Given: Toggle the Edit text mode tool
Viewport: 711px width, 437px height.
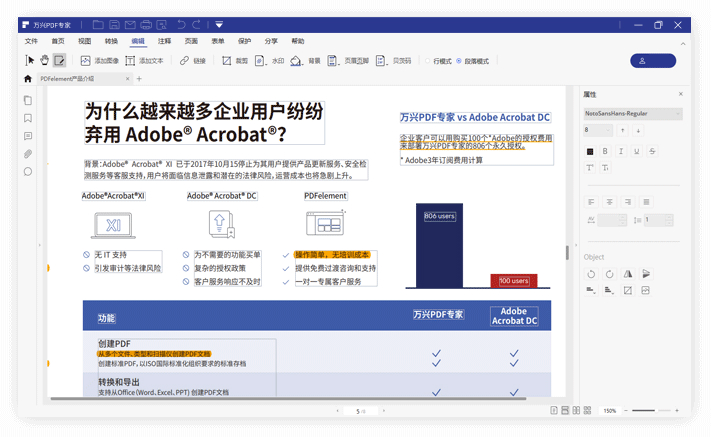Looking at the screenshot, I should click(x=59, y=60).
